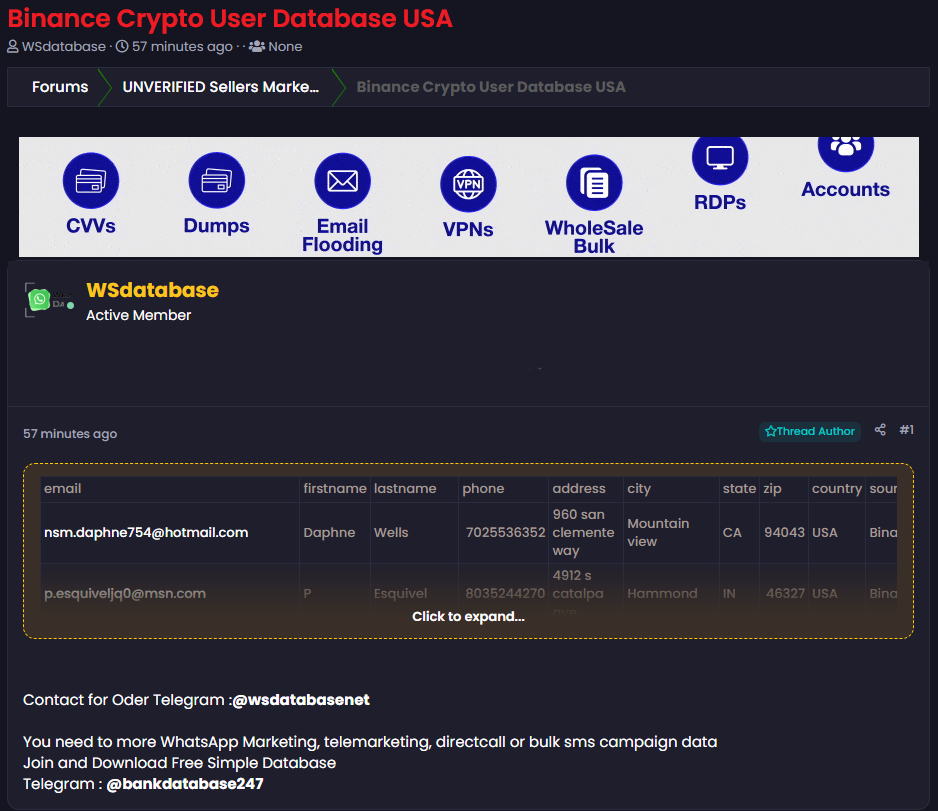Open the WholeSale Bulk documents icon
Image resolution: width=938 pixels, height=811 pixels.
click(x=594, y=183)
